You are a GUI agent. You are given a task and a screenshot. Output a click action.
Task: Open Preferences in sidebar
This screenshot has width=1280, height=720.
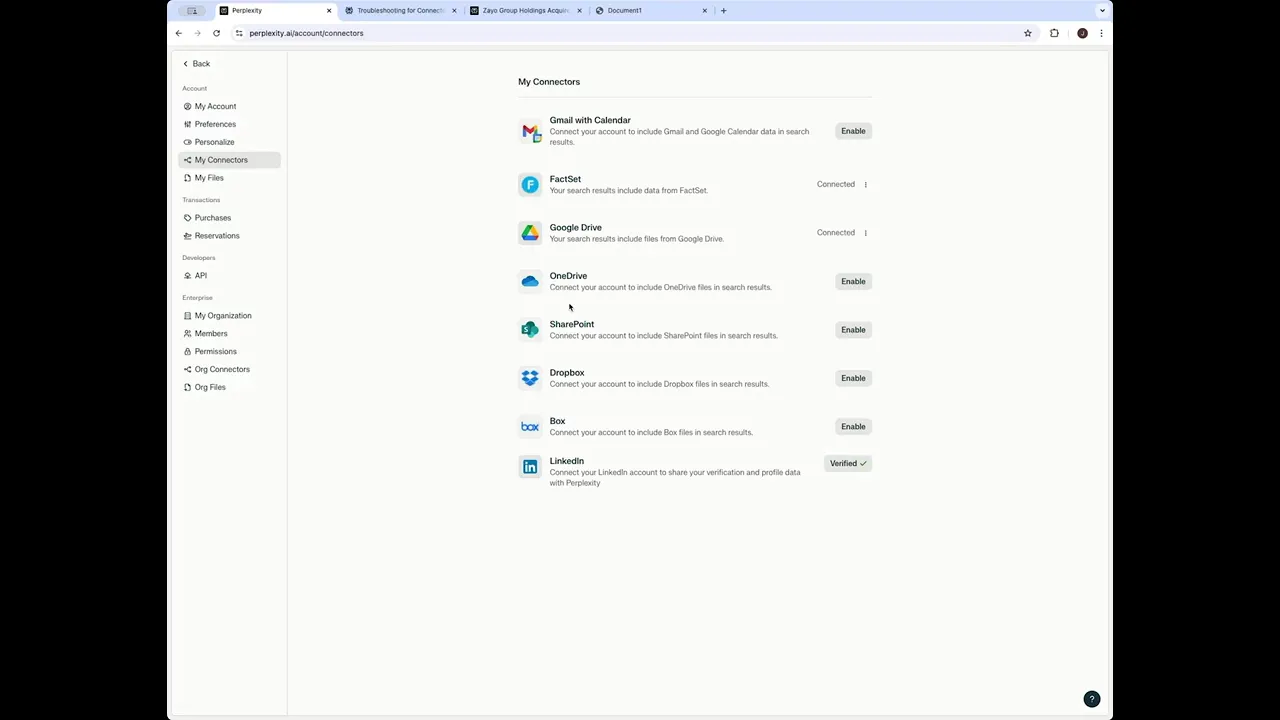(229, 124)
